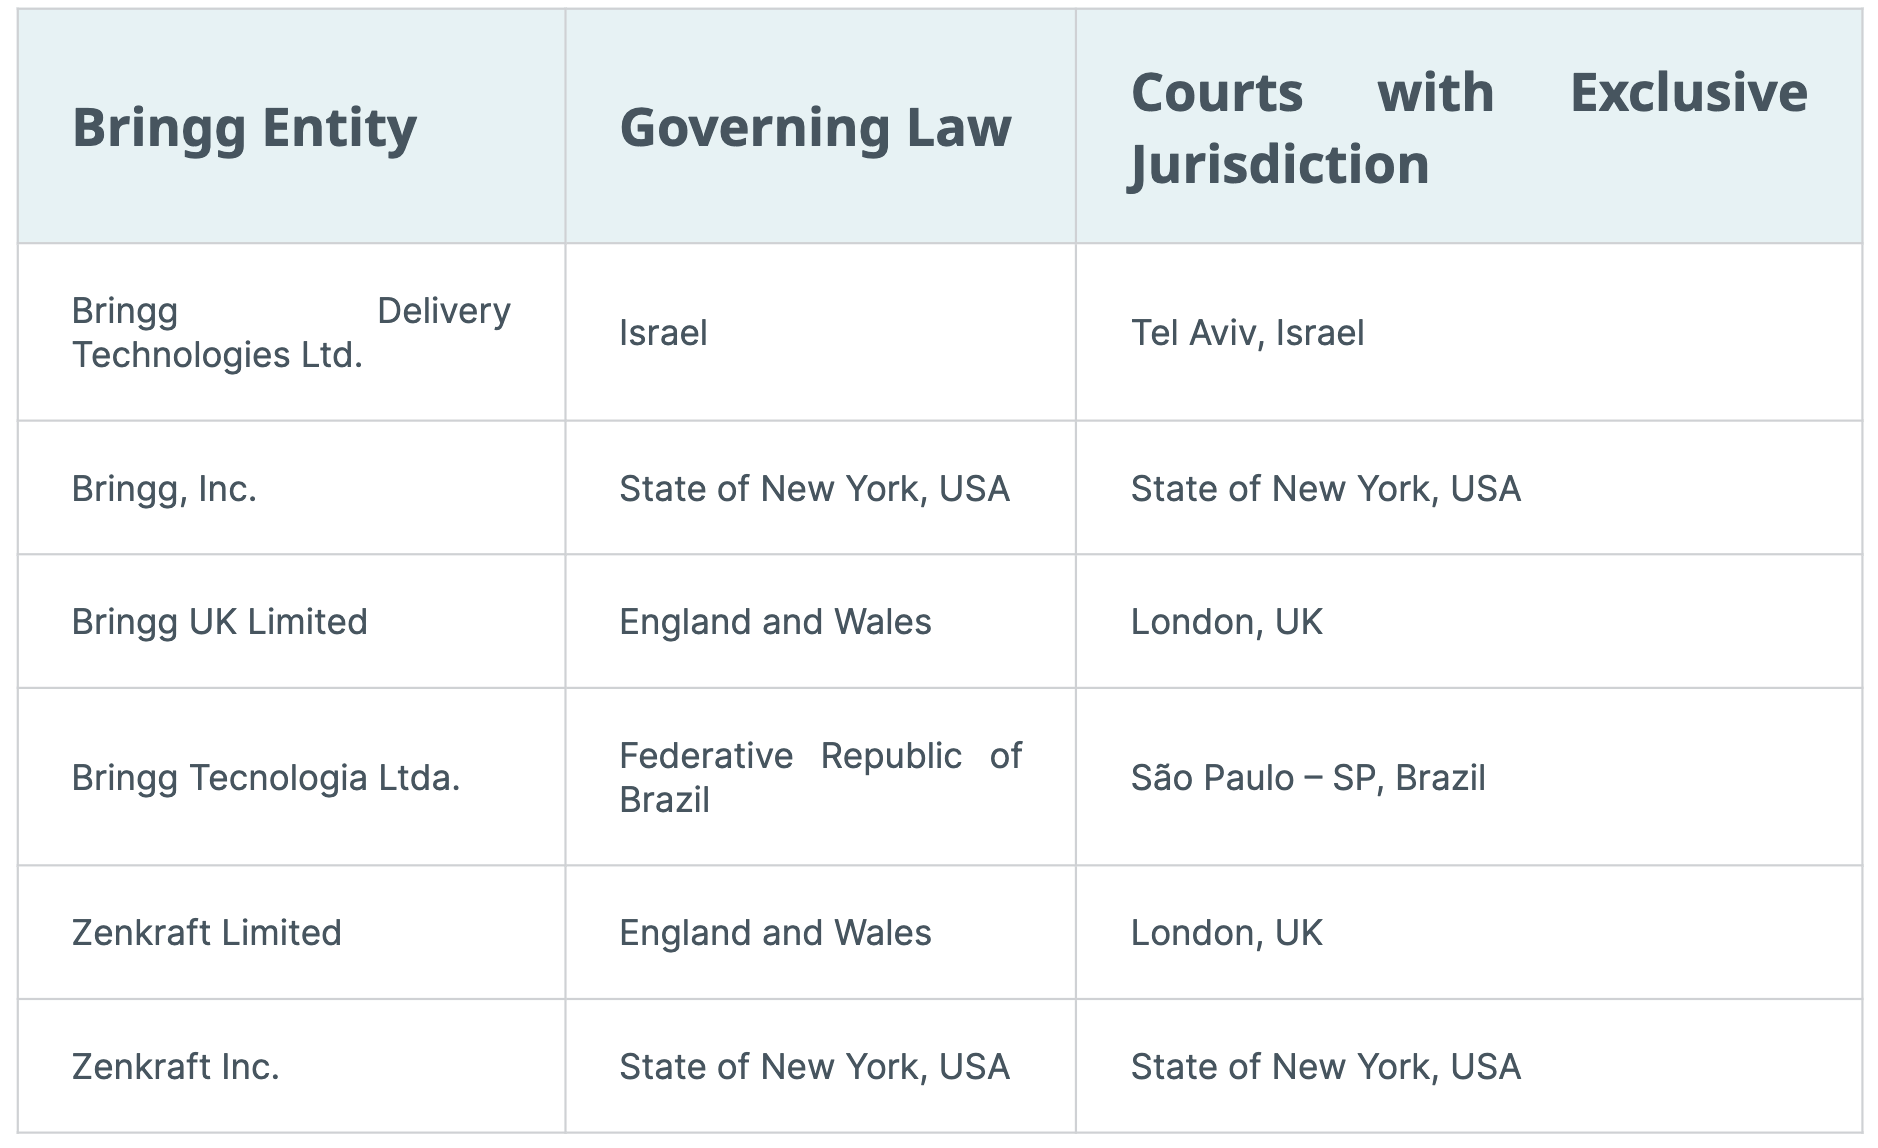Select the Bringg Delivery Technologies Ltd. cell
The image size is (1878, 1148).
(290, 332)
